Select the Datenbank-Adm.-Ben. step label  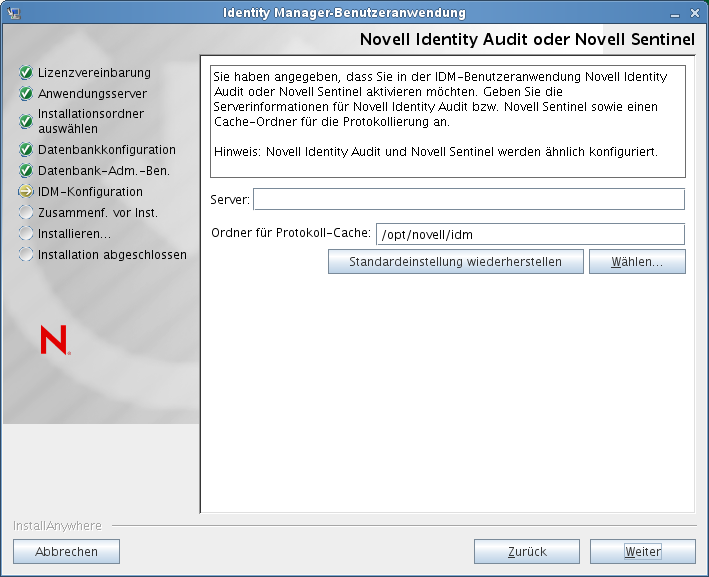coord(104,170)
